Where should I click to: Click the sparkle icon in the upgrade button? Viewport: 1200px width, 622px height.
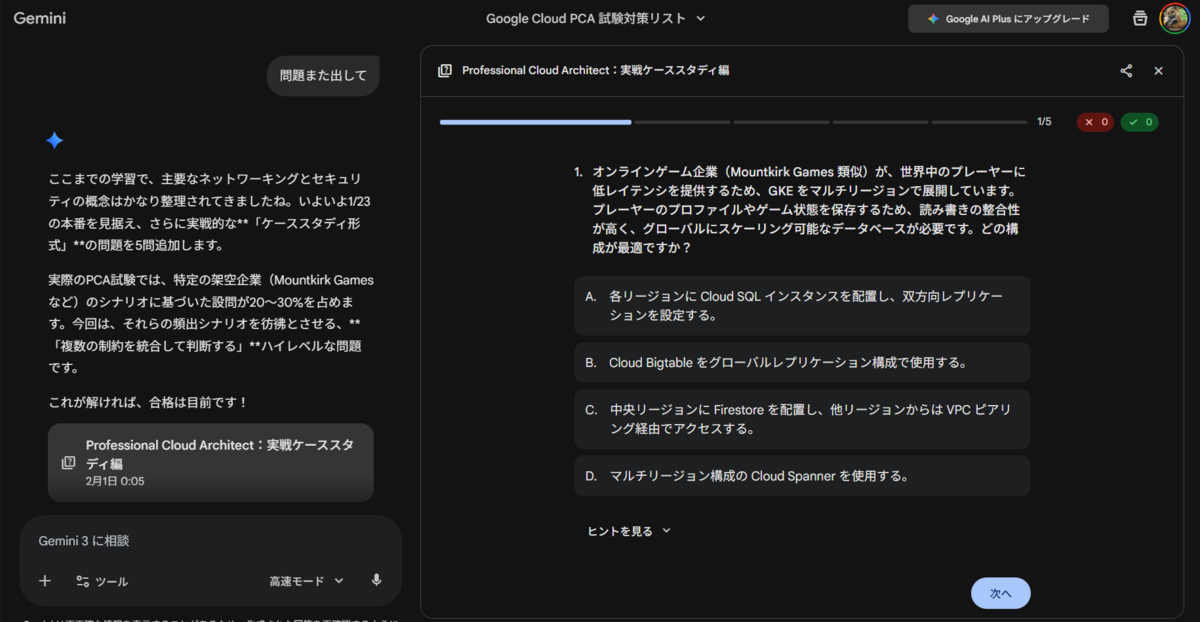(x=933, y=19)
